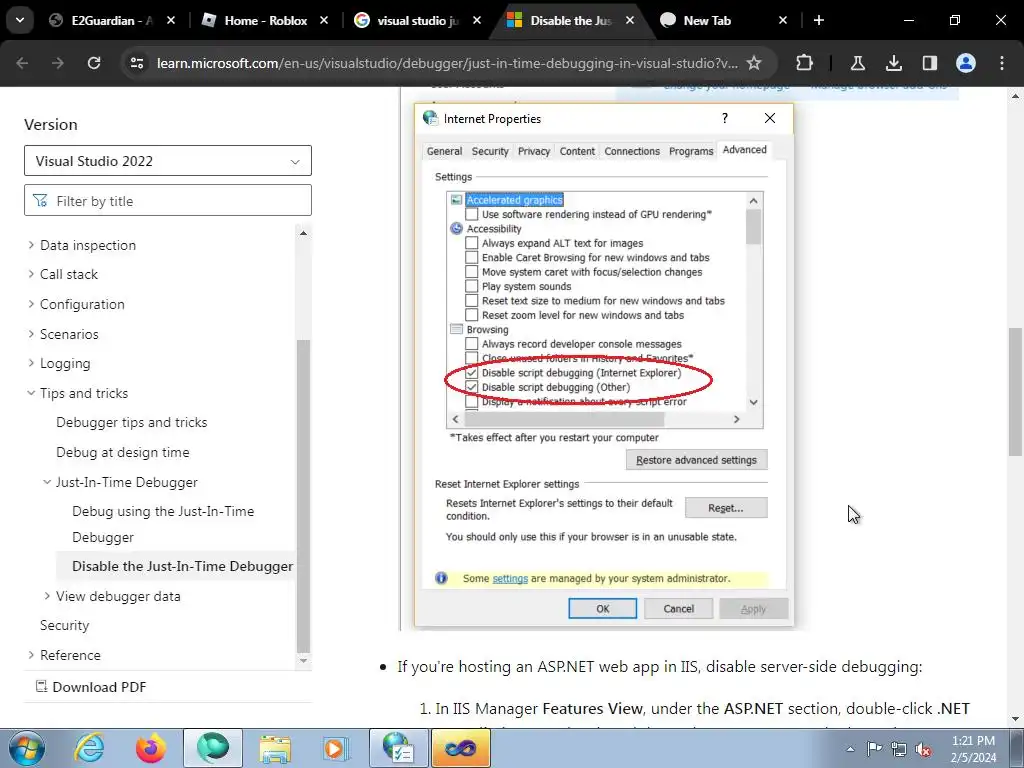Click the Internet Properties help question mark
This screenshot has width=1024, height=768.
(724, 118)
